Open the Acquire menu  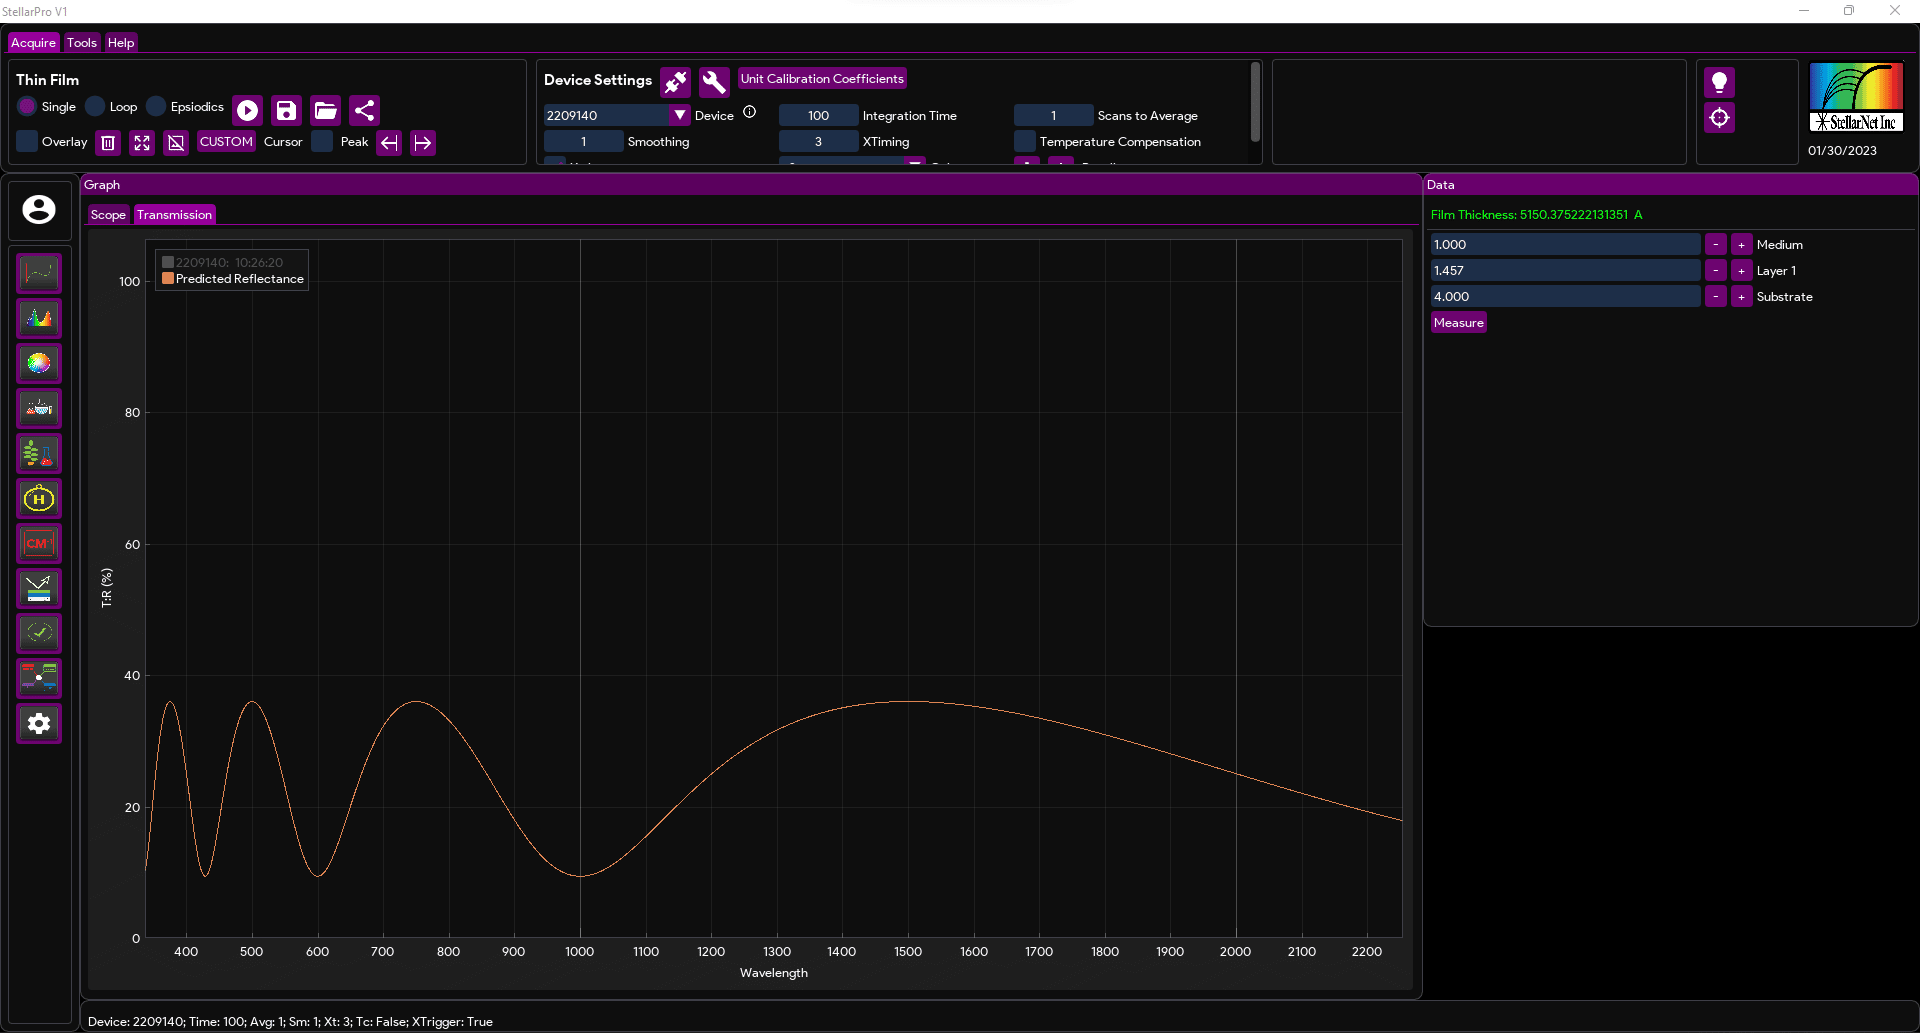(33, 43)
